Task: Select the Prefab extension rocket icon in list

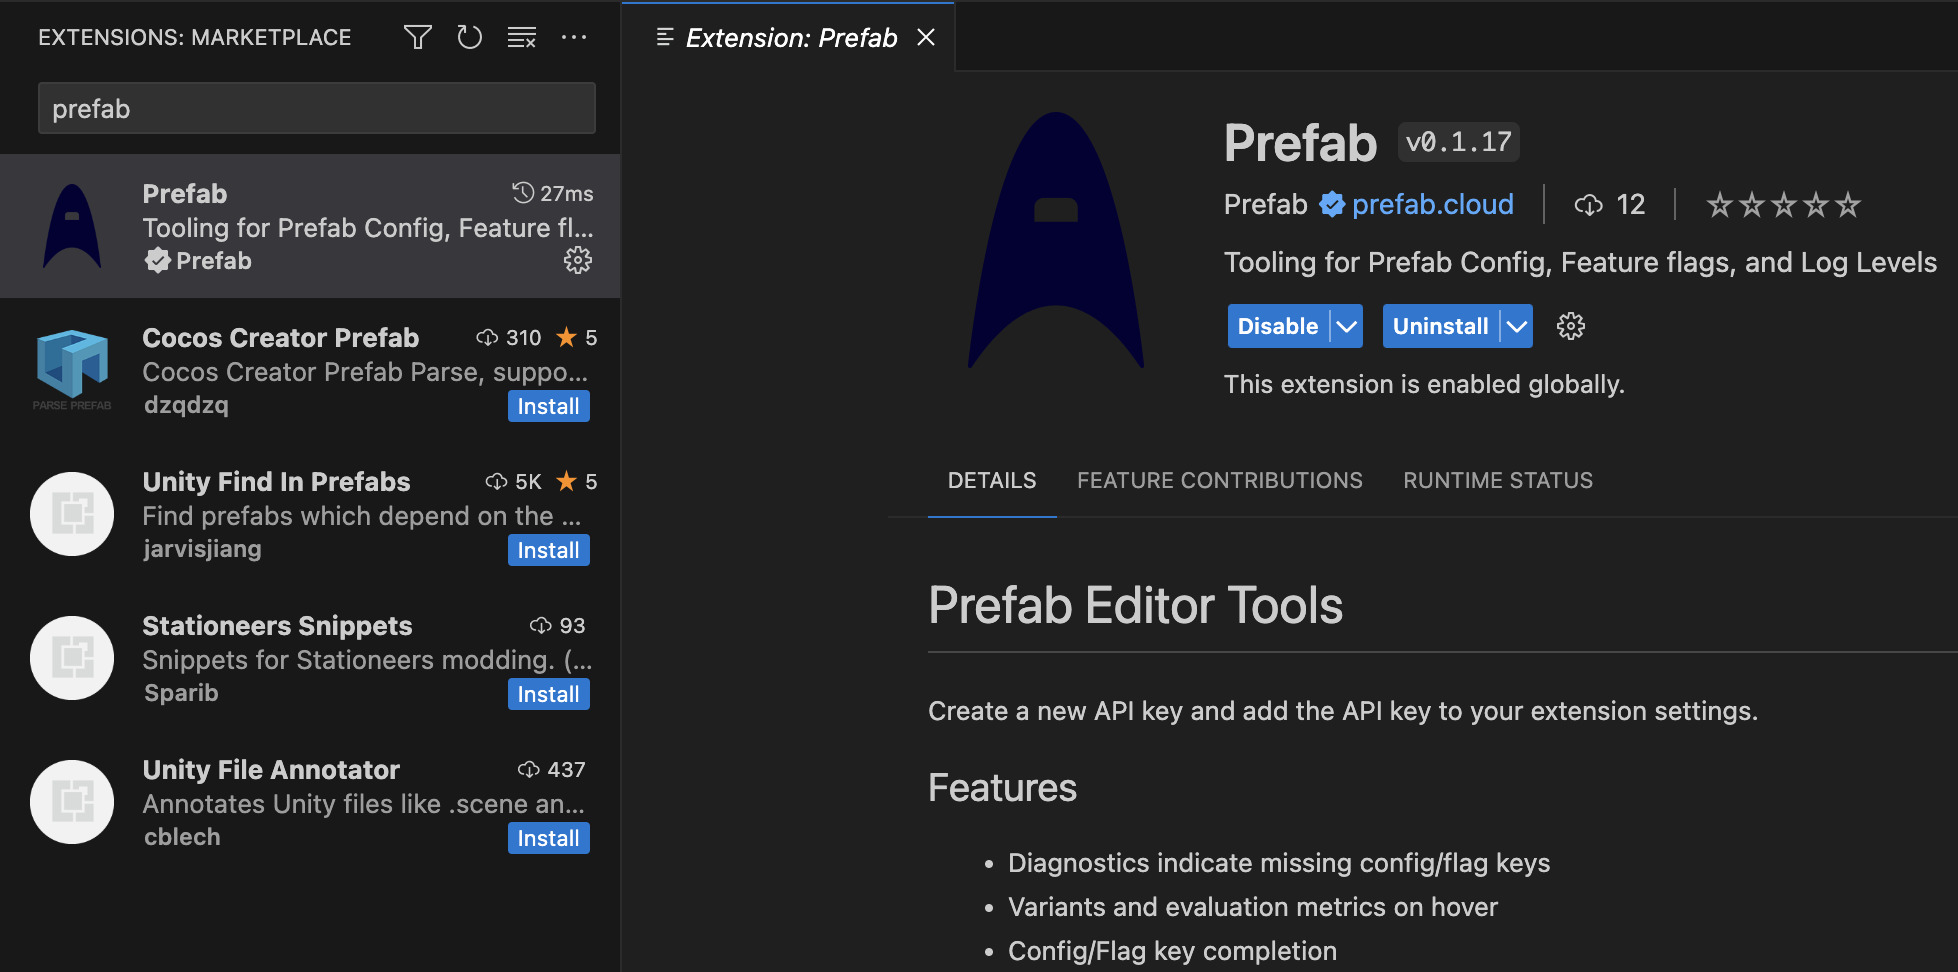Action: pos(72,226)
